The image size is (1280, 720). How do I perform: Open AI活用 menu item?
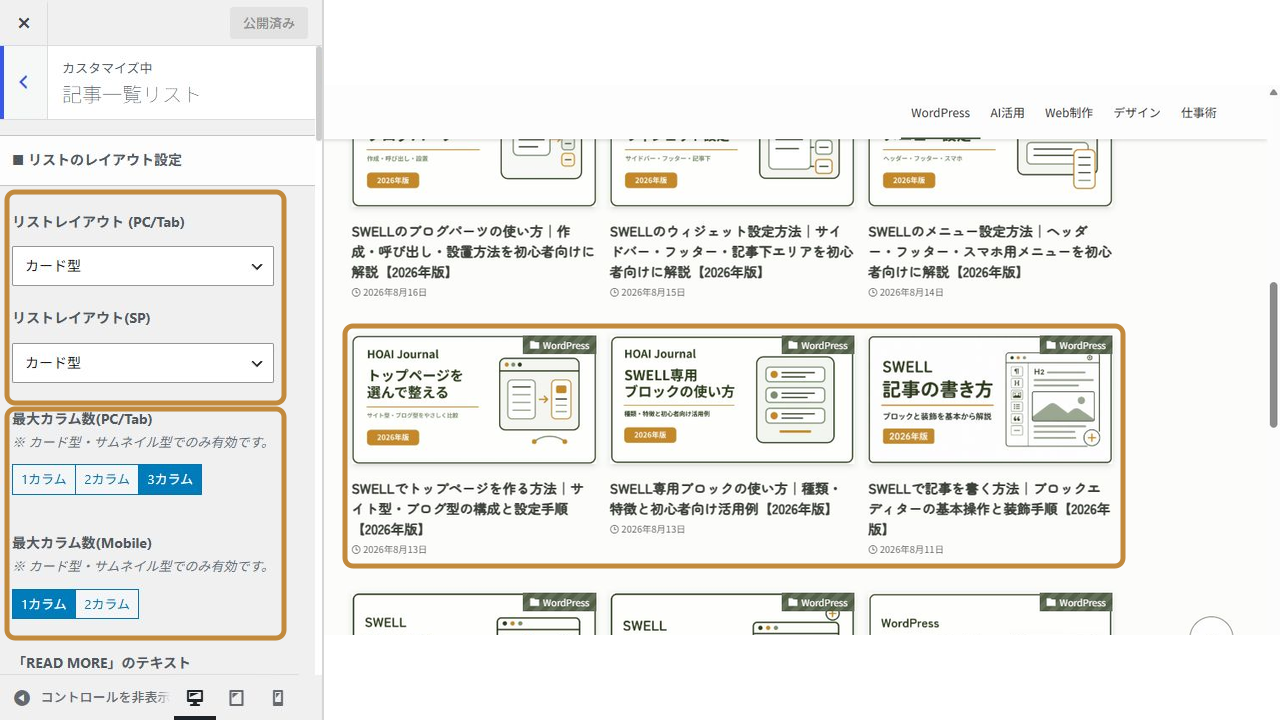coord(1007,113)
